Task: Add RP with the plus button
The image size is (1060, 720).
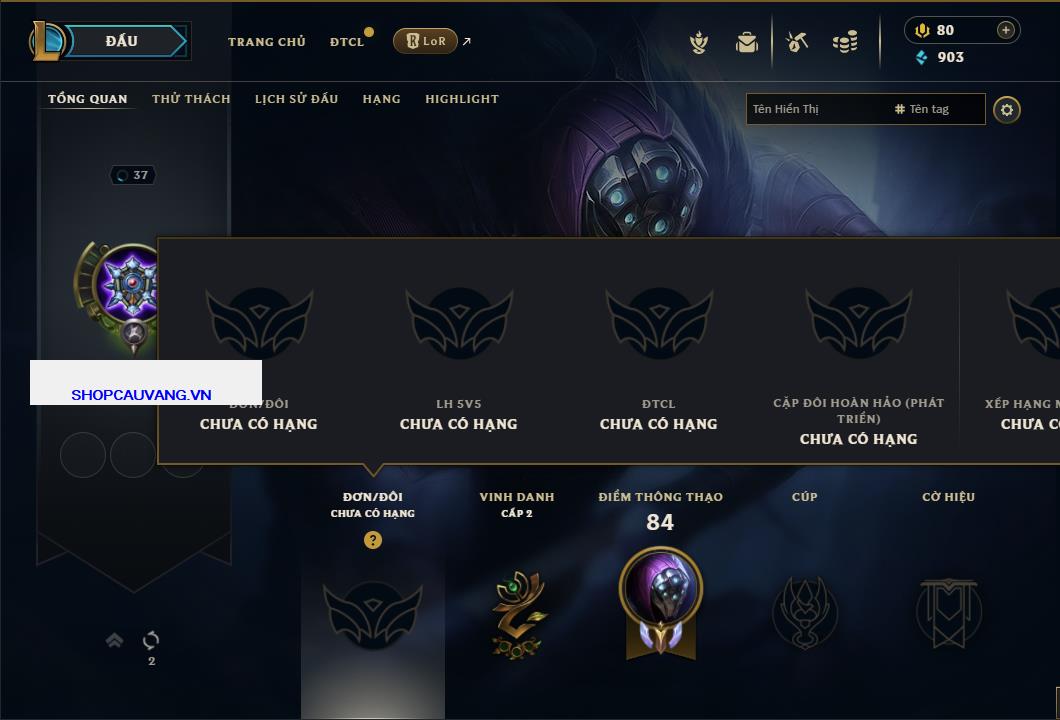Action: 1006,30
